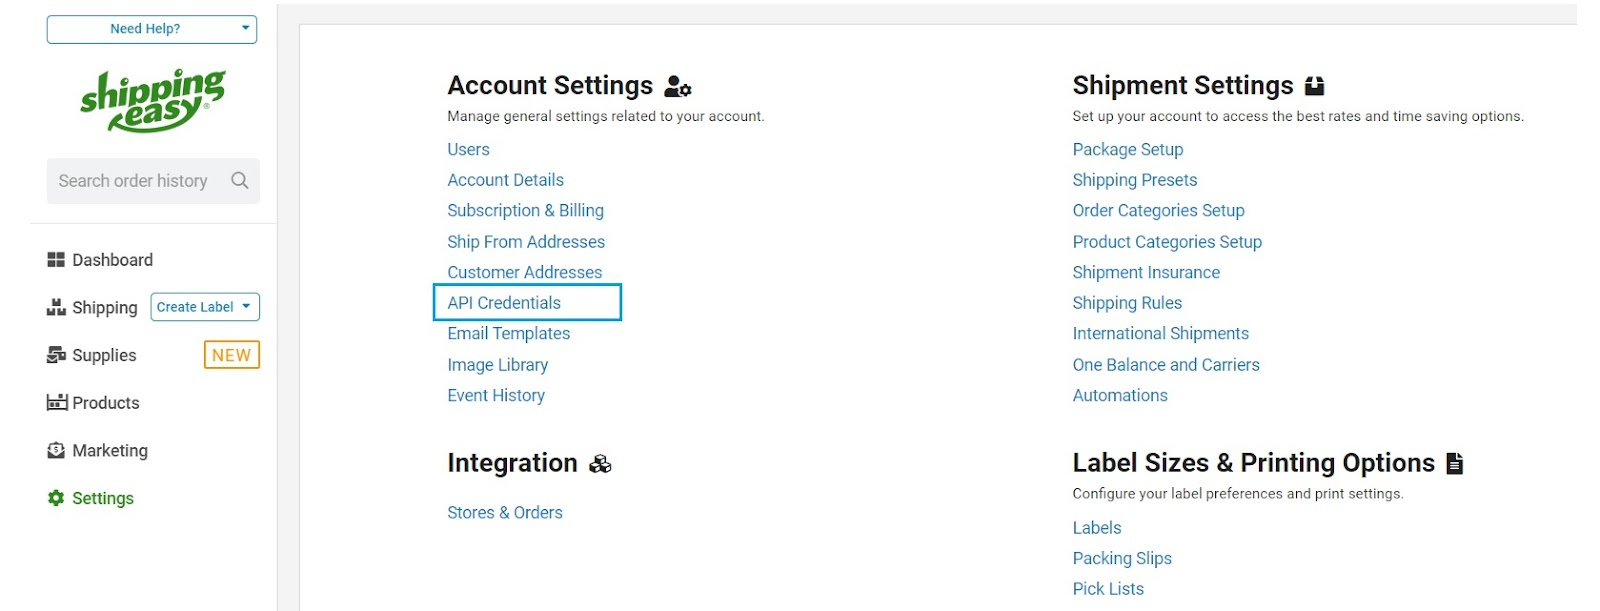Image resolution: width=1600 pixels, height=611 pixels.
Task: Click the Account Settings user-gear icon
Action: [x=678, y=87]
